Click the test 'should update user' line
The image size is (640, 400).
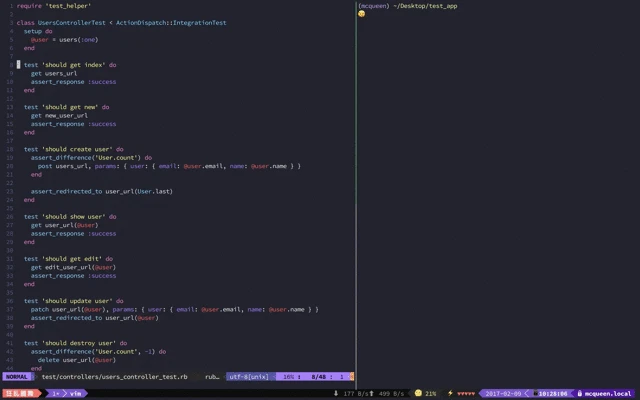[73, 301]
